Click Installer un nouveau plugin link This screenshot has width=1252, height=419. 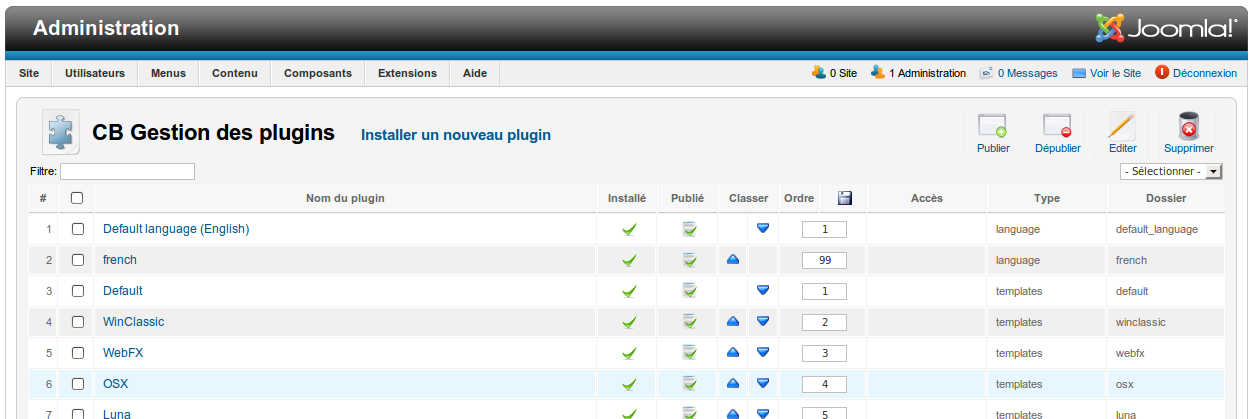455,135
